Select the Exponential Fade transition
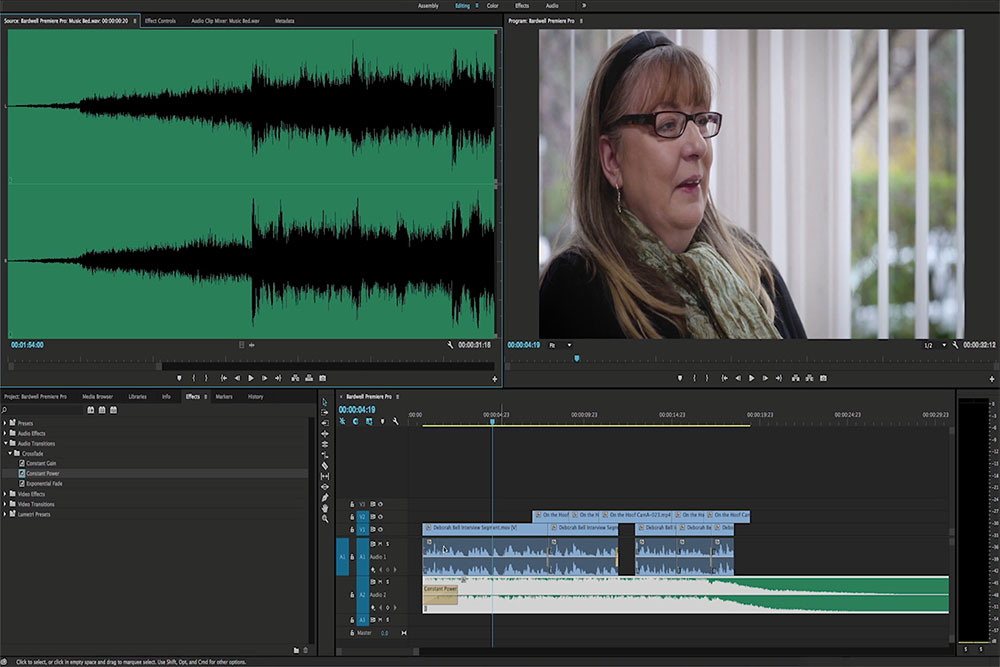The height and width of the screenshot is (667, 1000). pos(45,483)
